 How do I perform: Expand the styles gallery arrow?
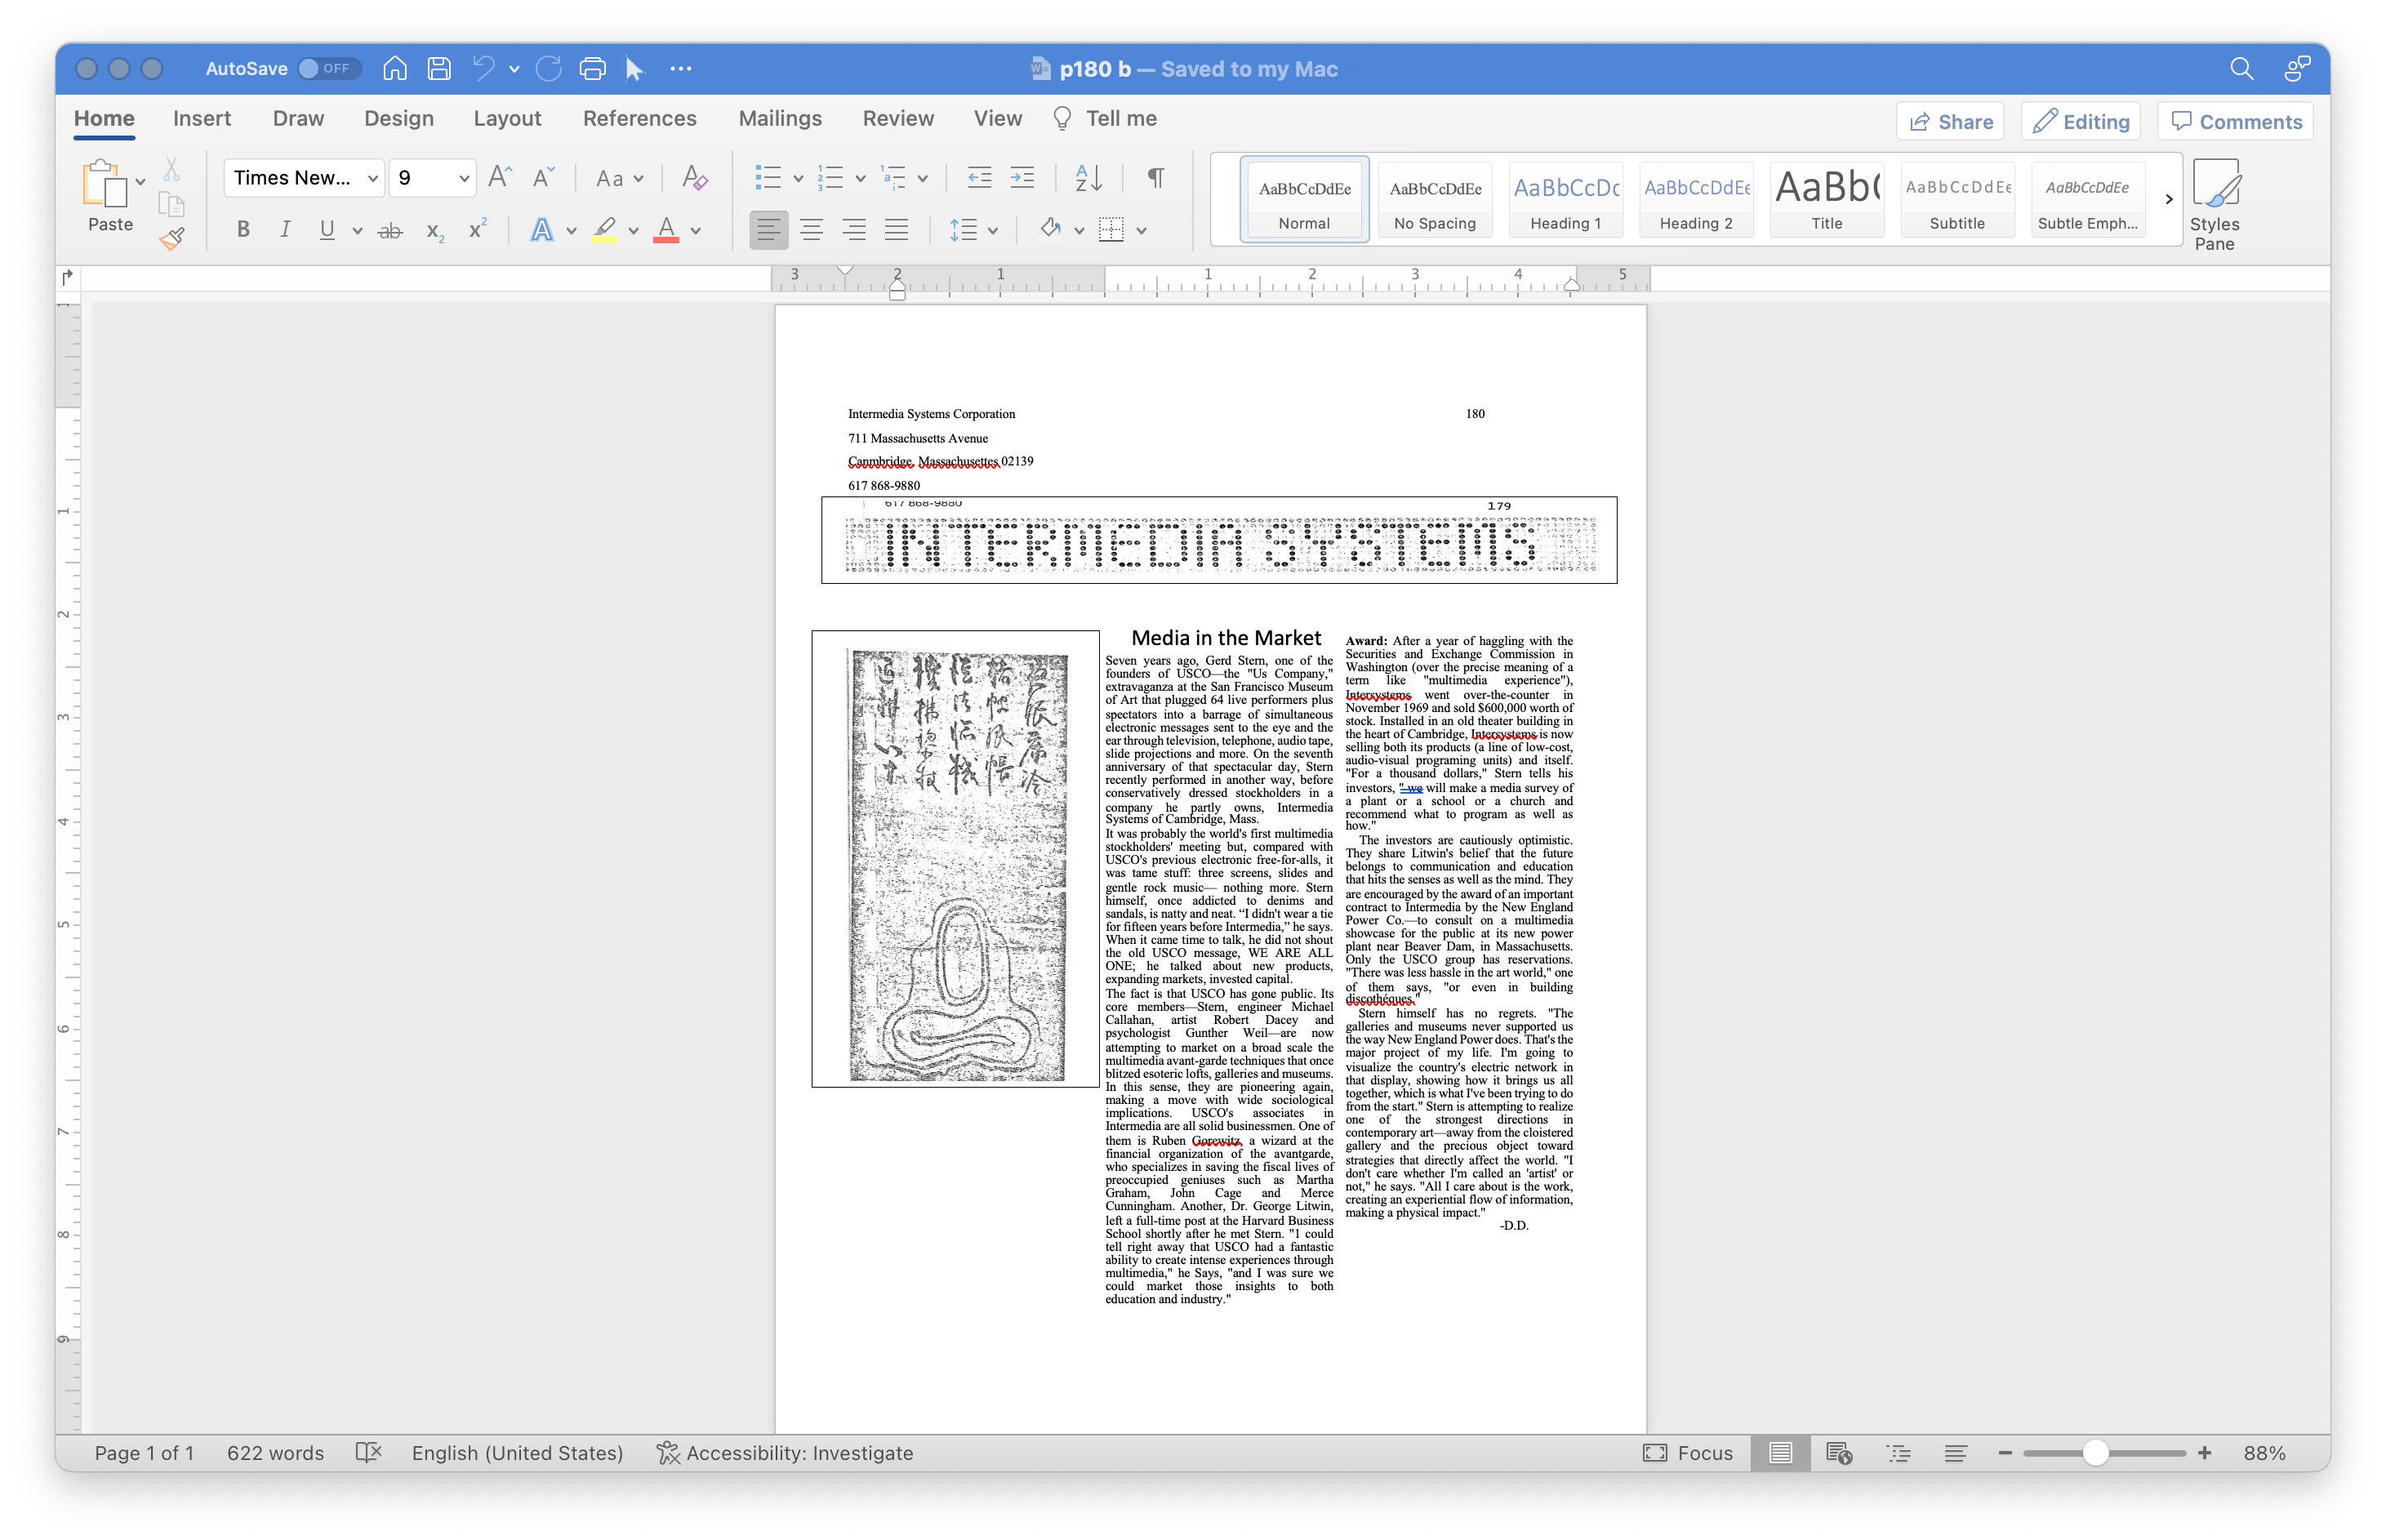coord(2168,199)
